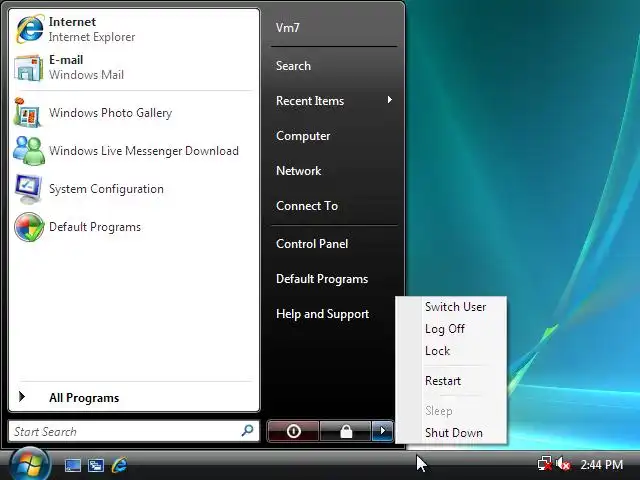Open the Vm7 user folder
Viewport: 640px width, 480px height.
tap(288, 27)
